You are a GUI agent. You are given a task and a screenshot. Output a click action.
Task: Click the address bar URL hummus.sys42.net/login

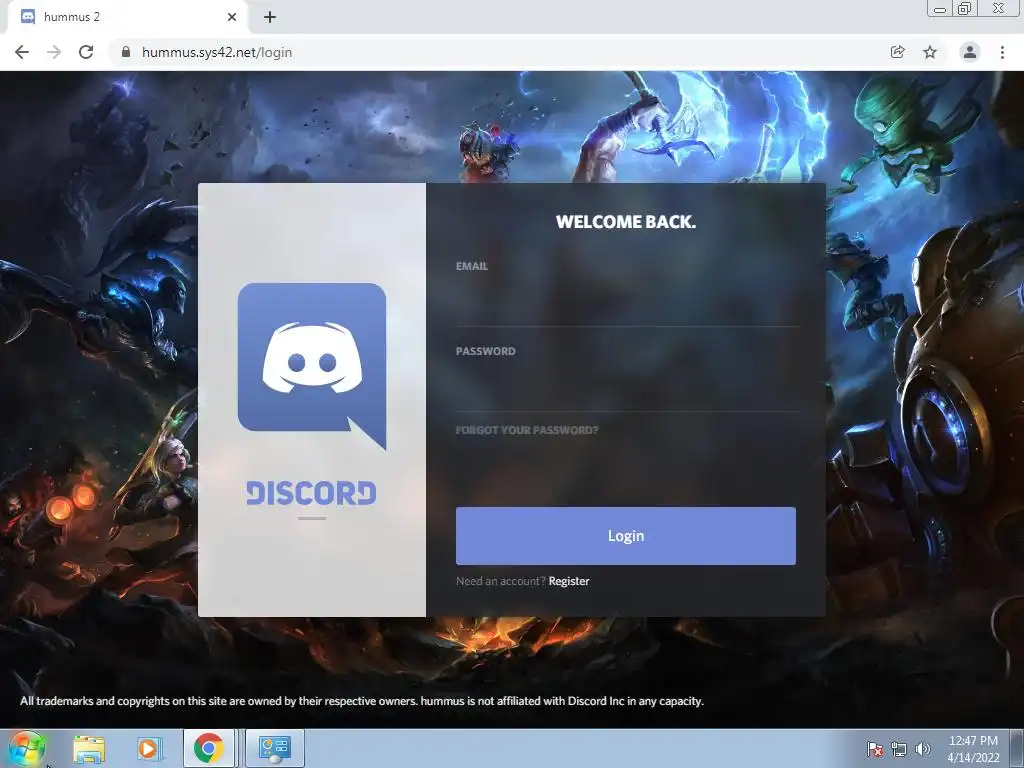217,52
